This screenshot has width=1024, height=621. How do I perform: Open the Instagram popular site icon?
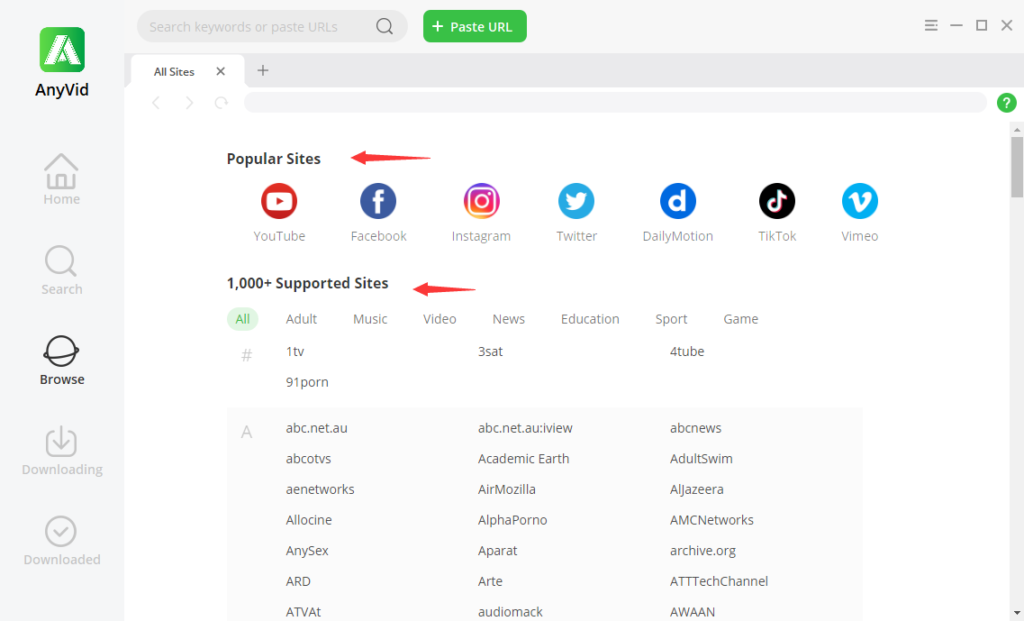(x=481, y=201)
